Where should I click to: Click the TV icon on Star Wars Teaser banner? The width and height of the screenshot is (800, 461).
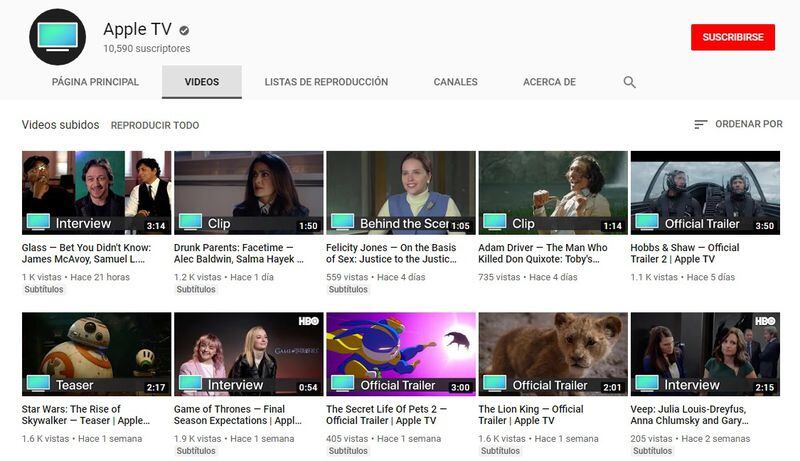pos(38,383)
